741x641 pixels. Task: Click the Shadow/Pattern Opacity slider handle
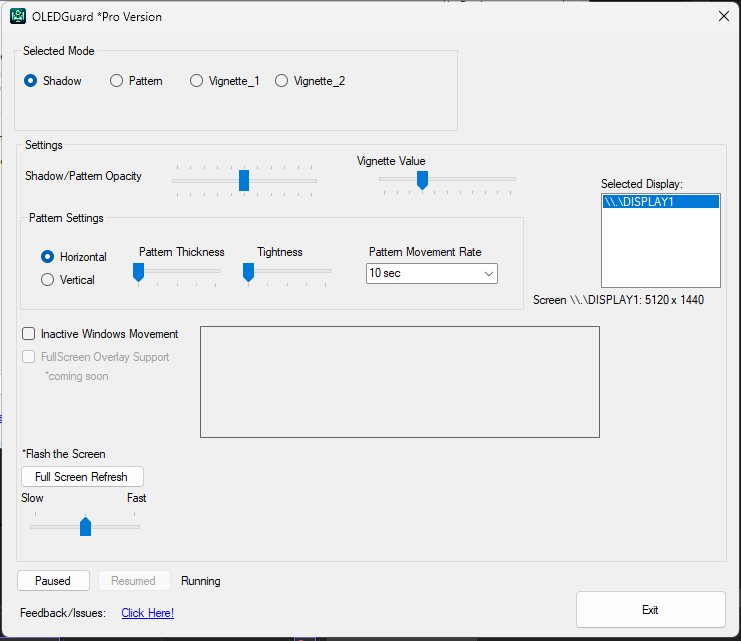[244, 181]
